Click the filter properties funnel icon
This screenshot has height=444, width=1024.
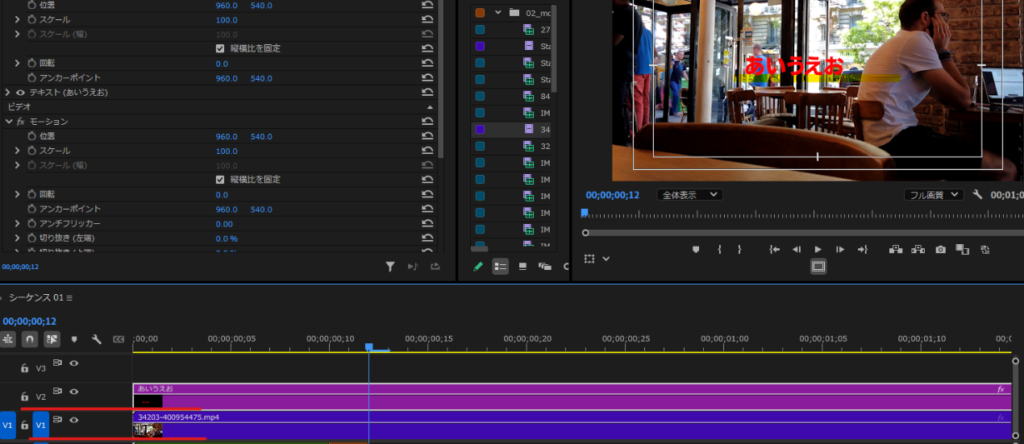pyautogui.click(x=391, y=266)
